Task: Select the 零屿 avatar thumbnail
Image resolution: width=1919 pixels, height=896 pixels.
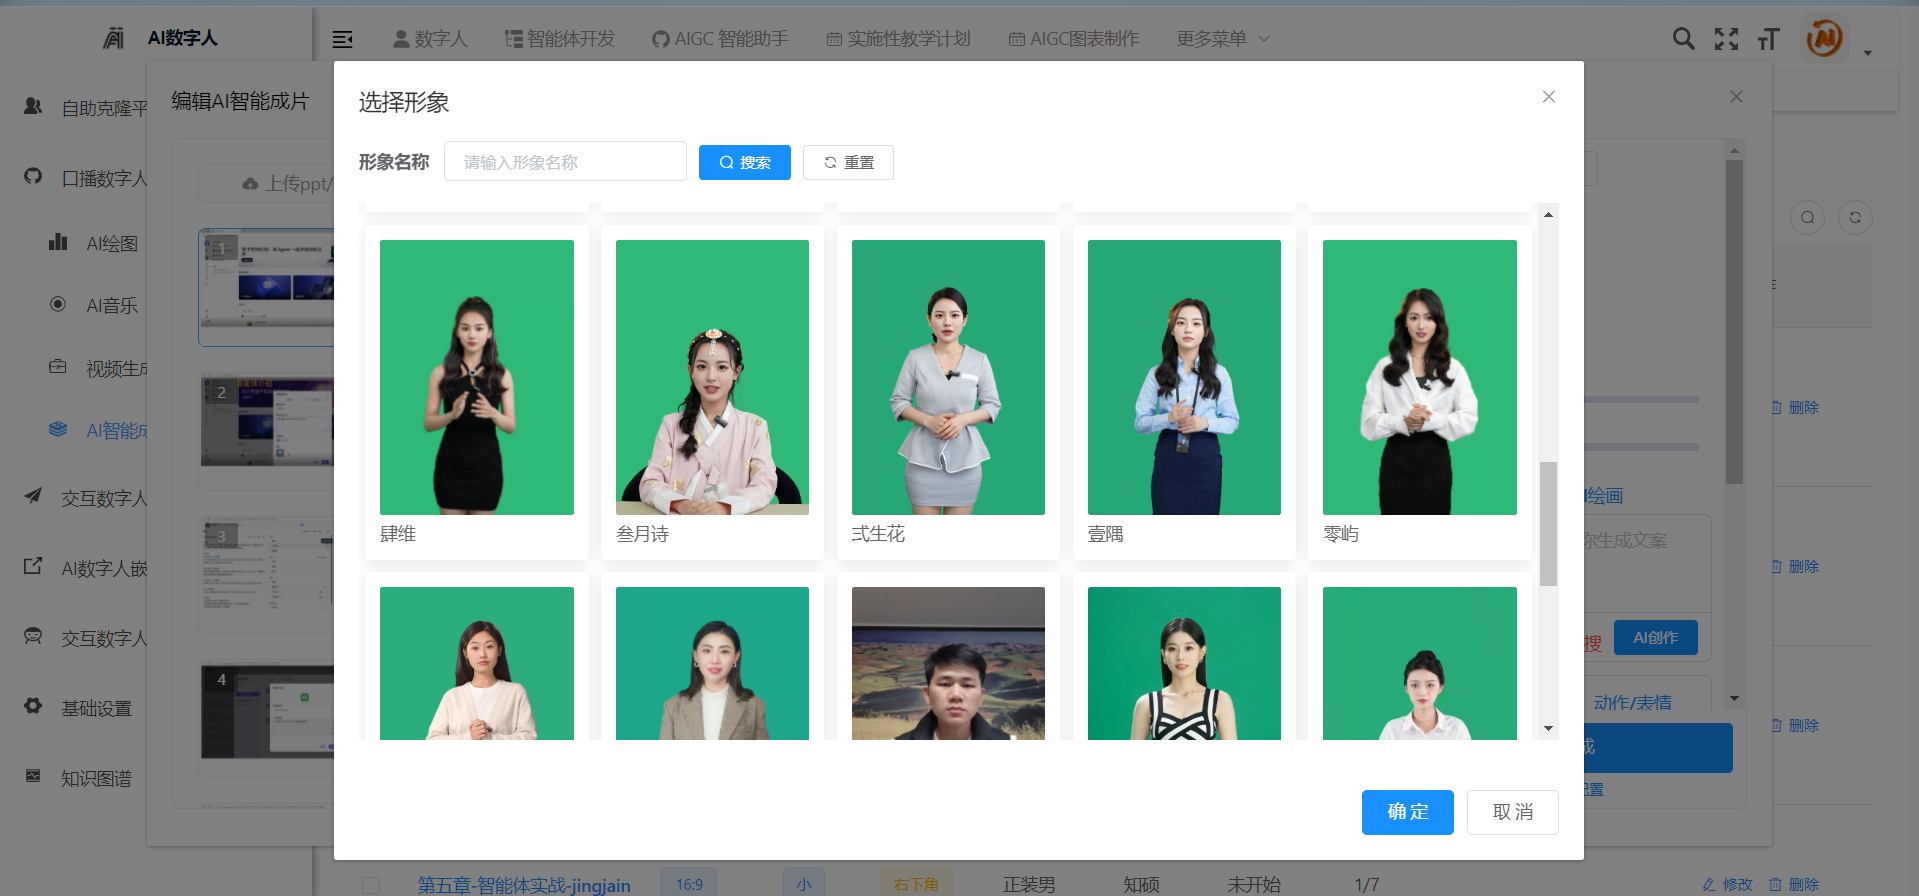Action: click(x=1420, y=378)
